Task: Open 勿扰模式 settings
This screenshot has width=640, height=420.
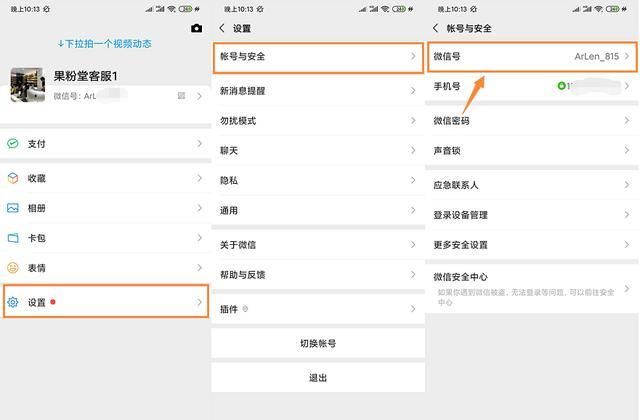Action: [x=318, y=121]
